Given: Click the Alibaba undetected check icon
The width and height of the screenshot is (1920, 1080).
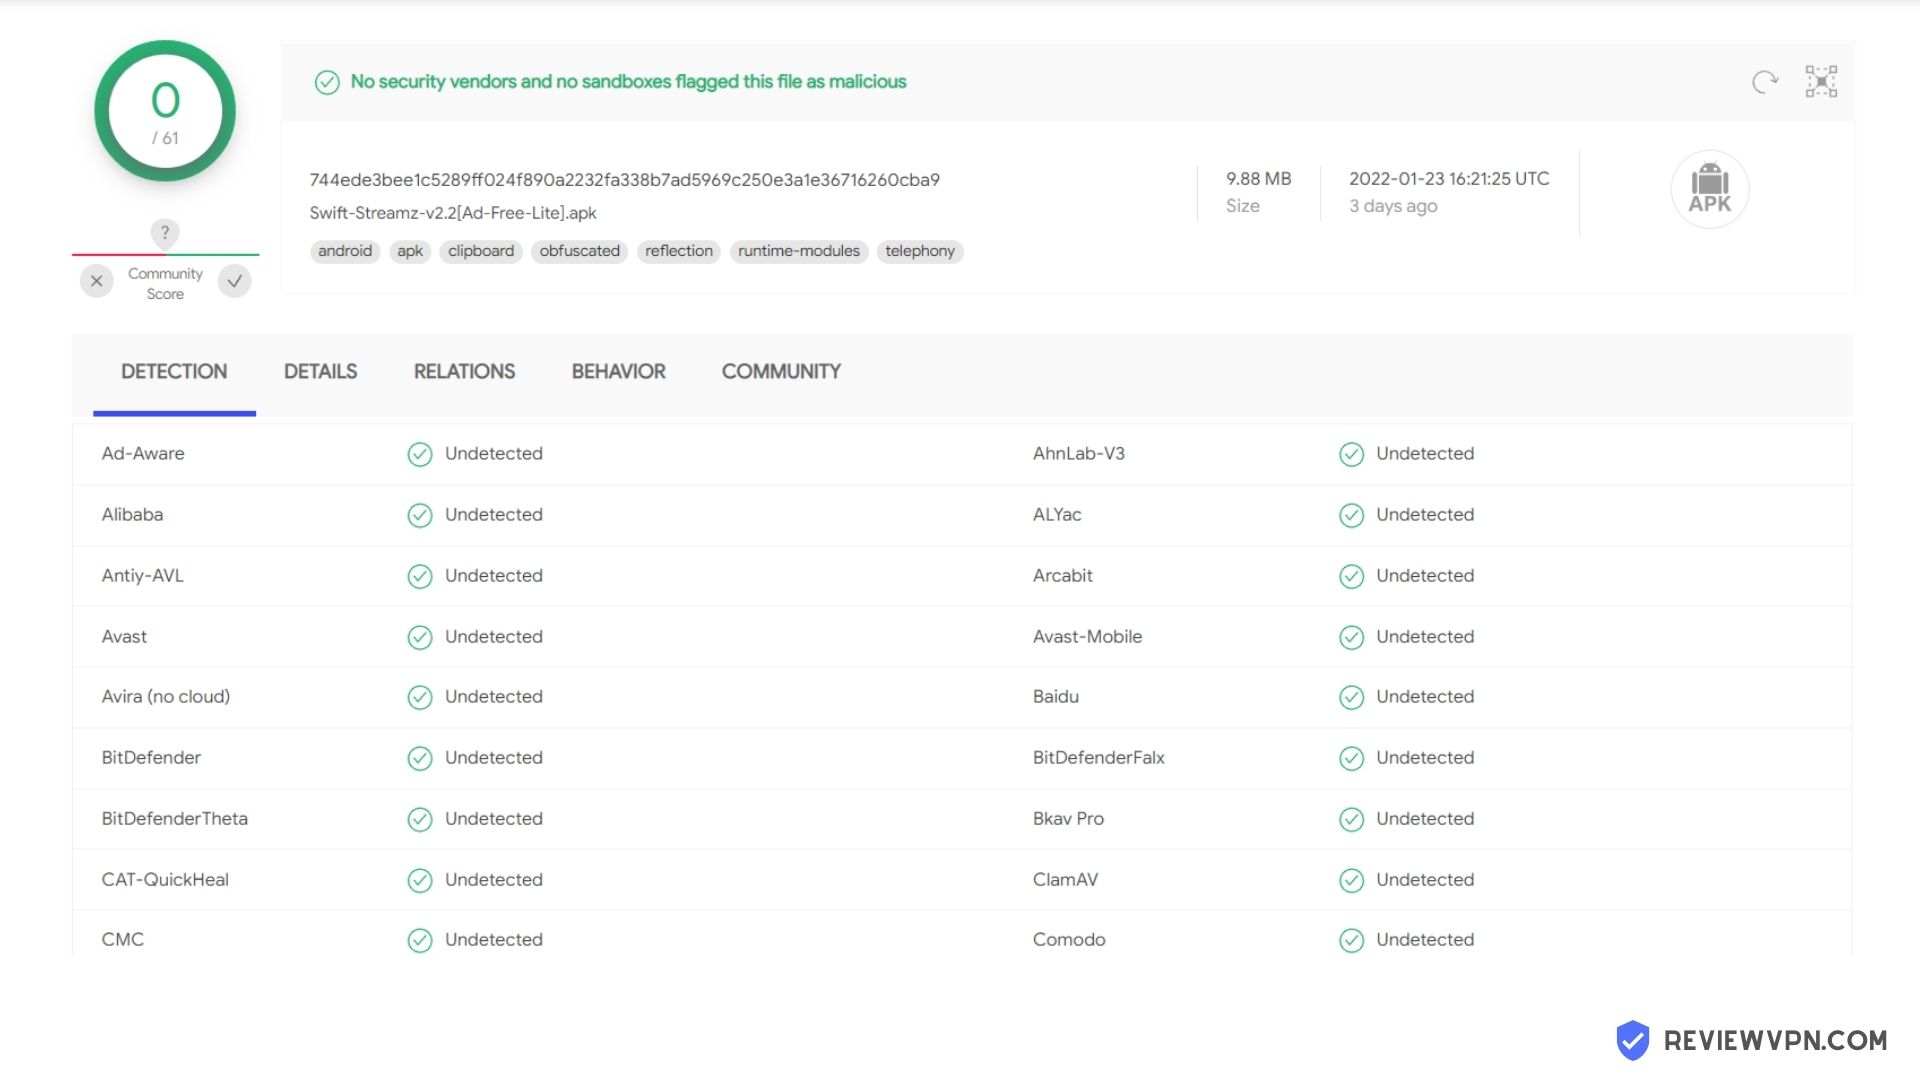Looking at the screenshot, I should tap(420, 515).
